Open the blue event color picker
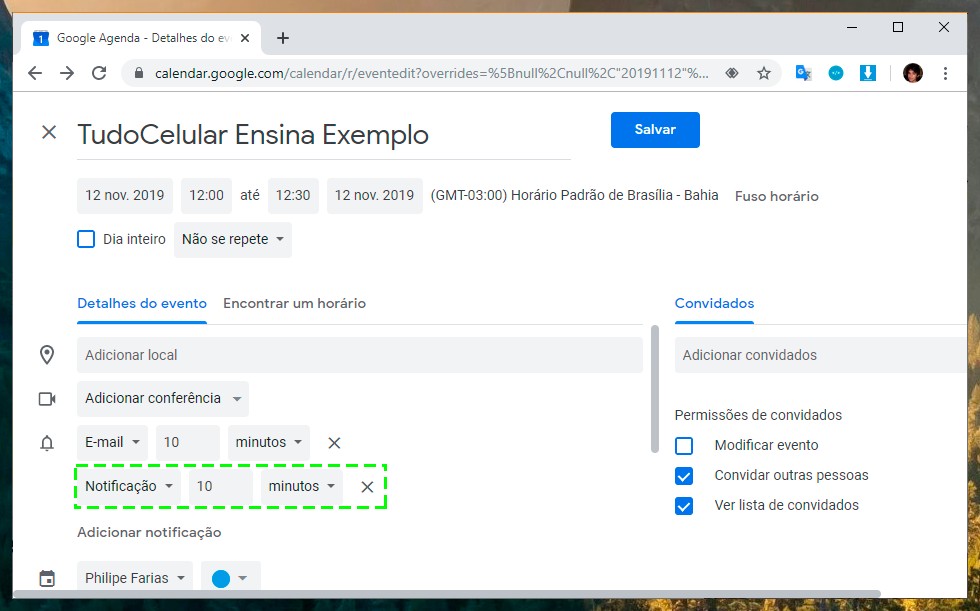Image resolution: width=980 pixels, height=611 pixels. [230, 578]
